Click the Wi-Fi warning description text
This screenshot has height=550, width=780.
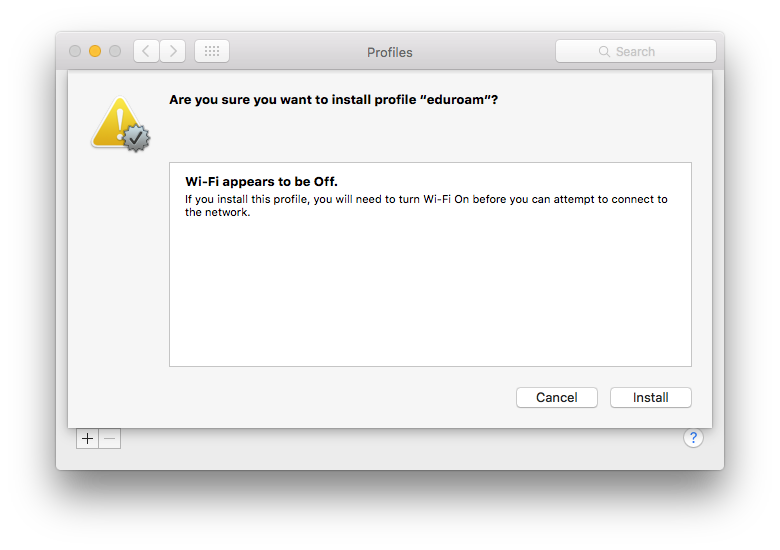pos(426,205)
